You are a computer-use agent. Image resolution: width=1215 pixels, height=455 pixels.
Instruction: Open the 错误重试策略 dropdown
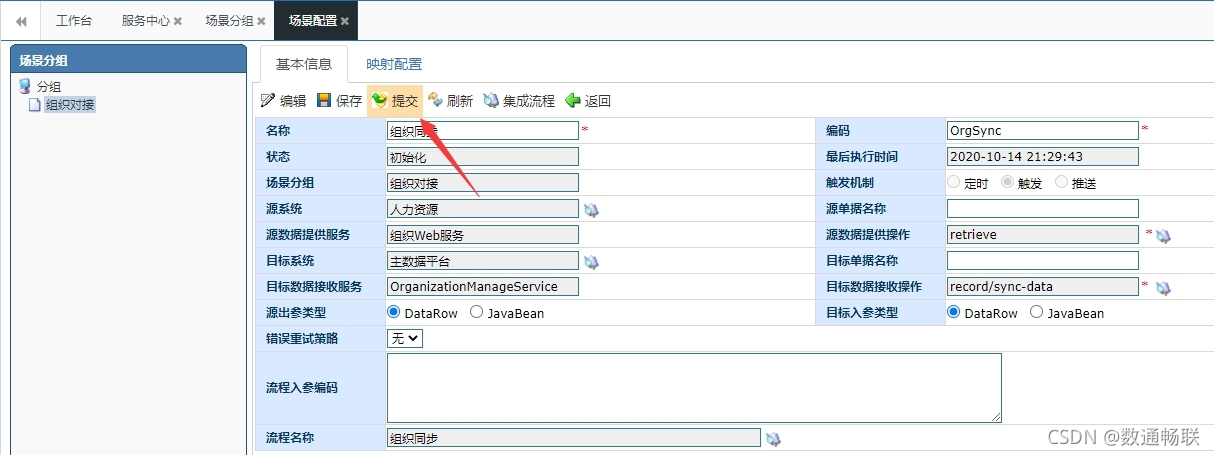coord(405,338)
